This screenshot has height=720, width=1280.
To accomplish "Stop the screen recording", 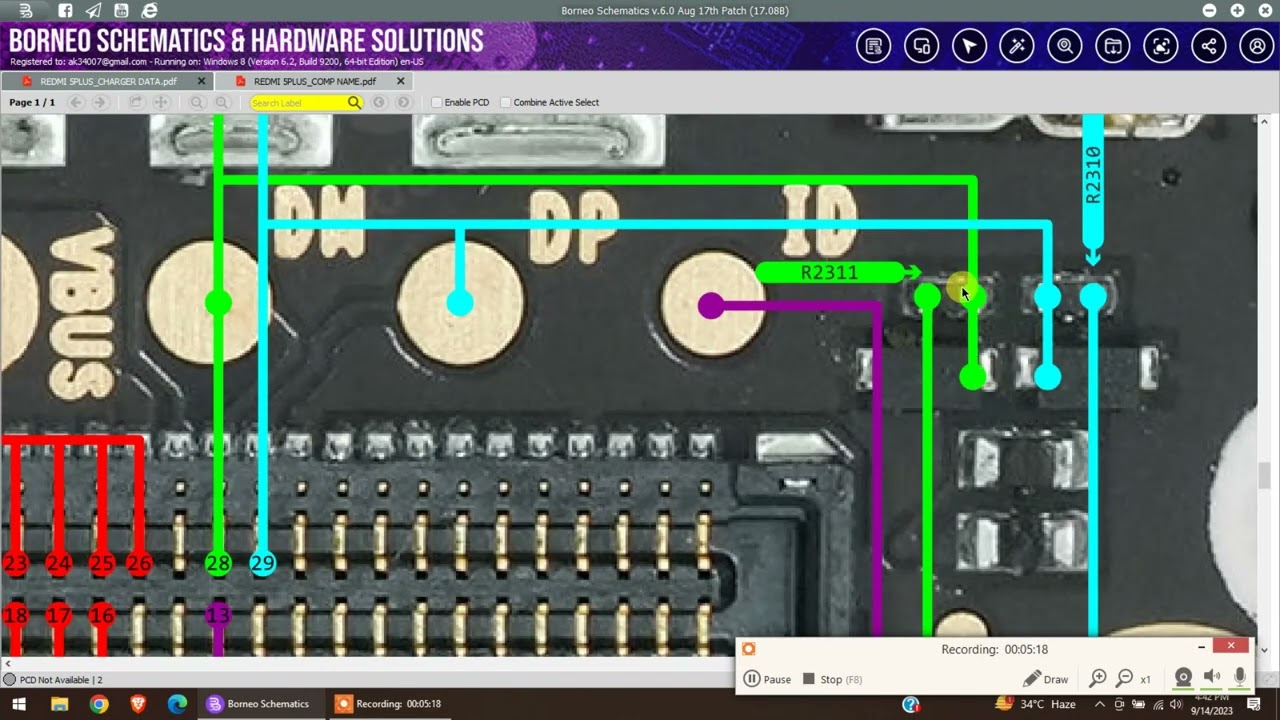I will pyautogui.click(x=832, y=679).
